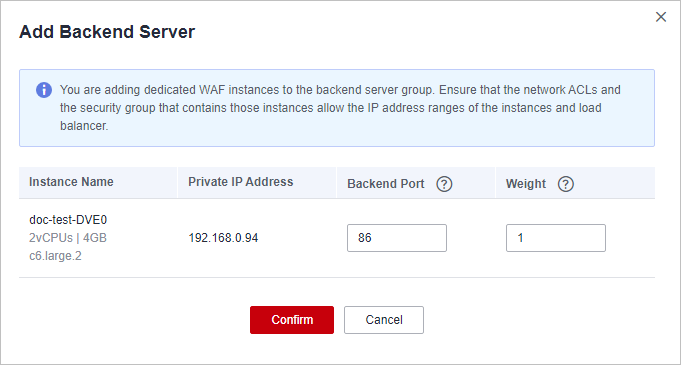Confirm adding the backend server

click(292, 320)
